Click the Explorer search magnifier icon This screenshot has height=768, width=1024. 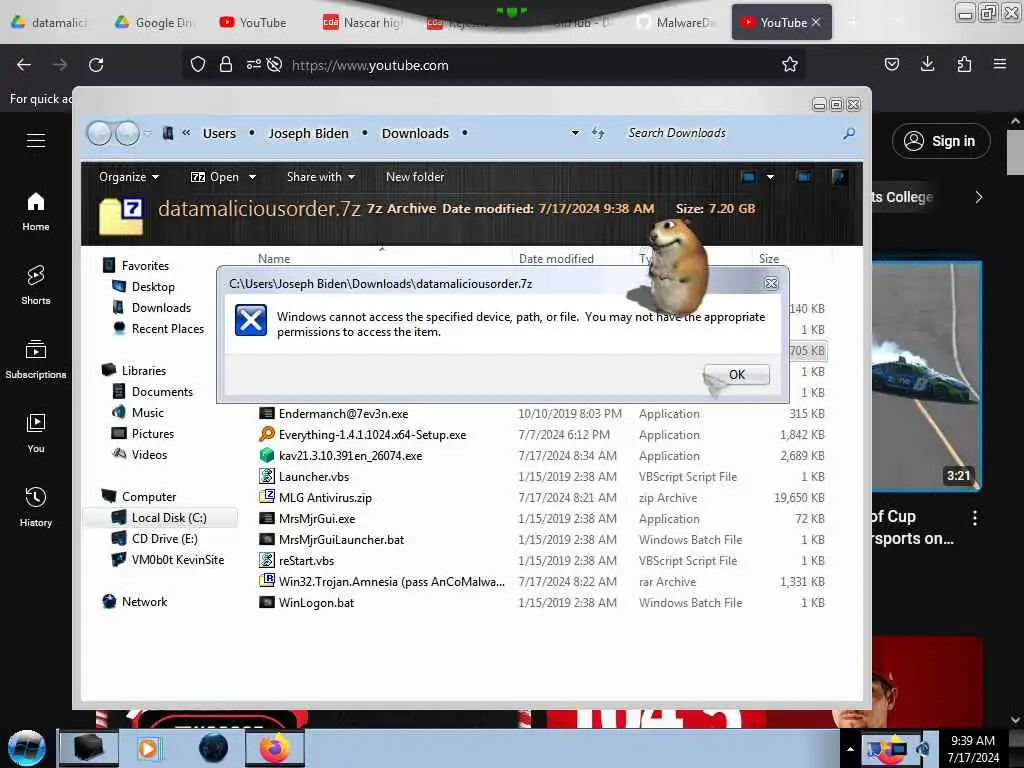(848, 133)
